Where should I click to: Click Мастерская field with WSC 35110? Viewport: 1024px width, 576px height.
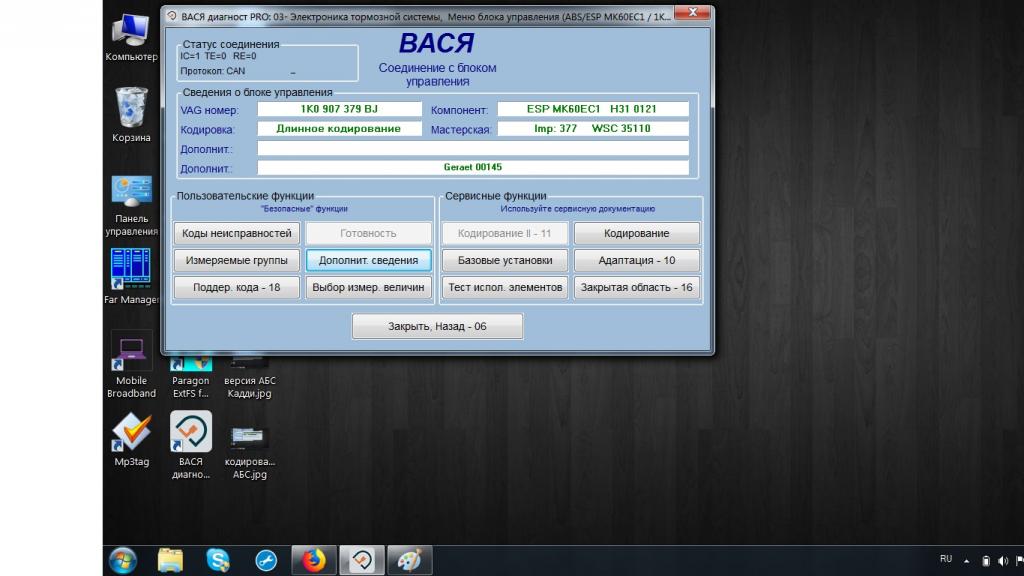point(593,129)
